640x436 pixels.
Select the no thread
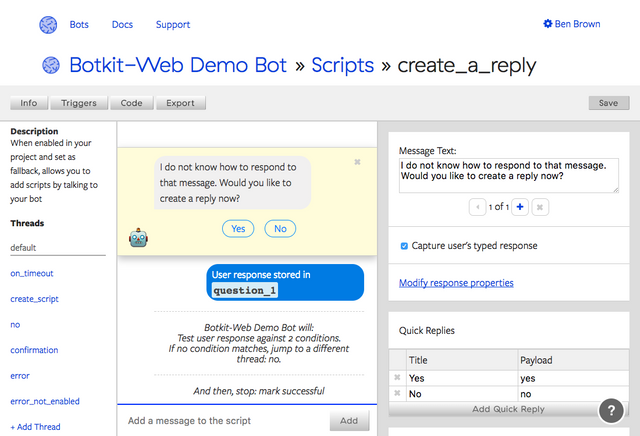[15, 325]
